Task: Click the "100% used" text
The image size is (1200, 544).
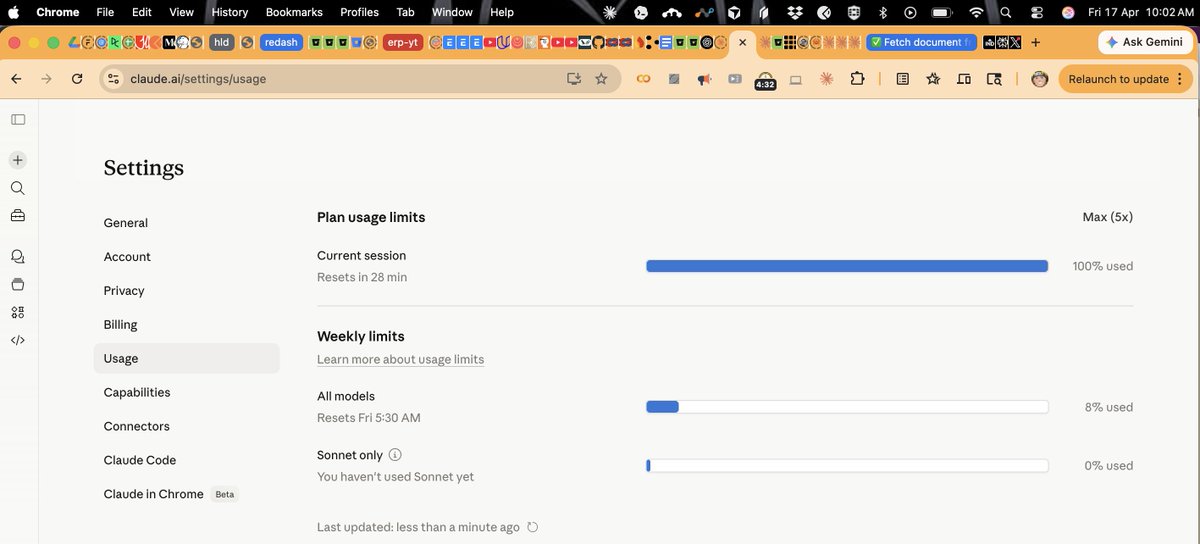Action: tap(1103, 266)
